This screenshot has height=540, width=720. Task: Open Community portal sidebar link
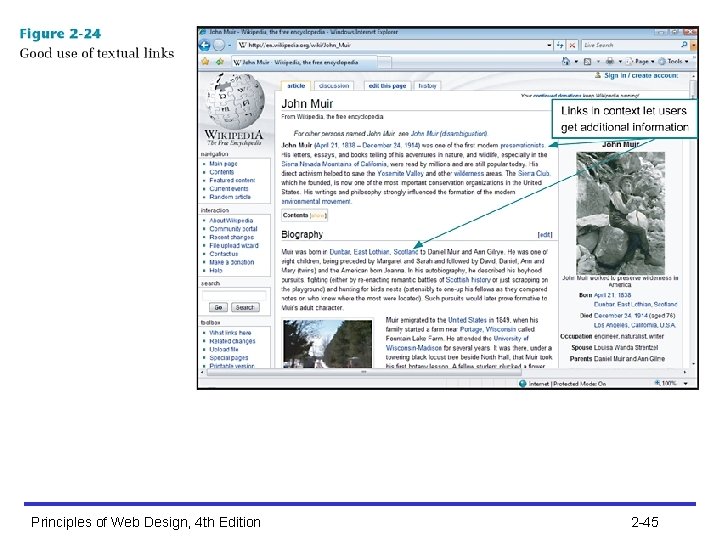pyautogui.click(x=233, y=229)
